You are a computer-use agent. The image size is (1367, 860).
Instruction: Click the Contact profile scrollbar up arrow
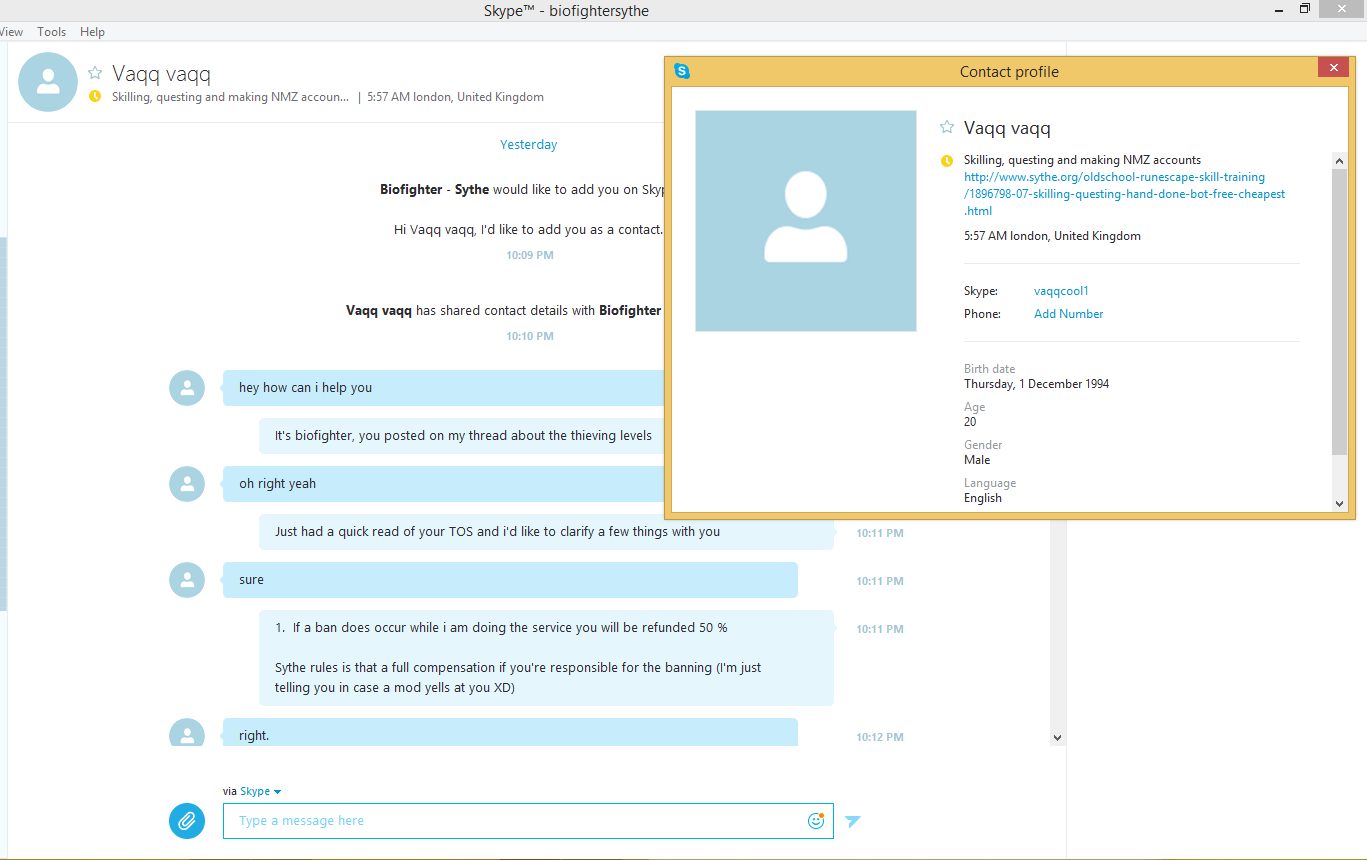pos(1340,160)
